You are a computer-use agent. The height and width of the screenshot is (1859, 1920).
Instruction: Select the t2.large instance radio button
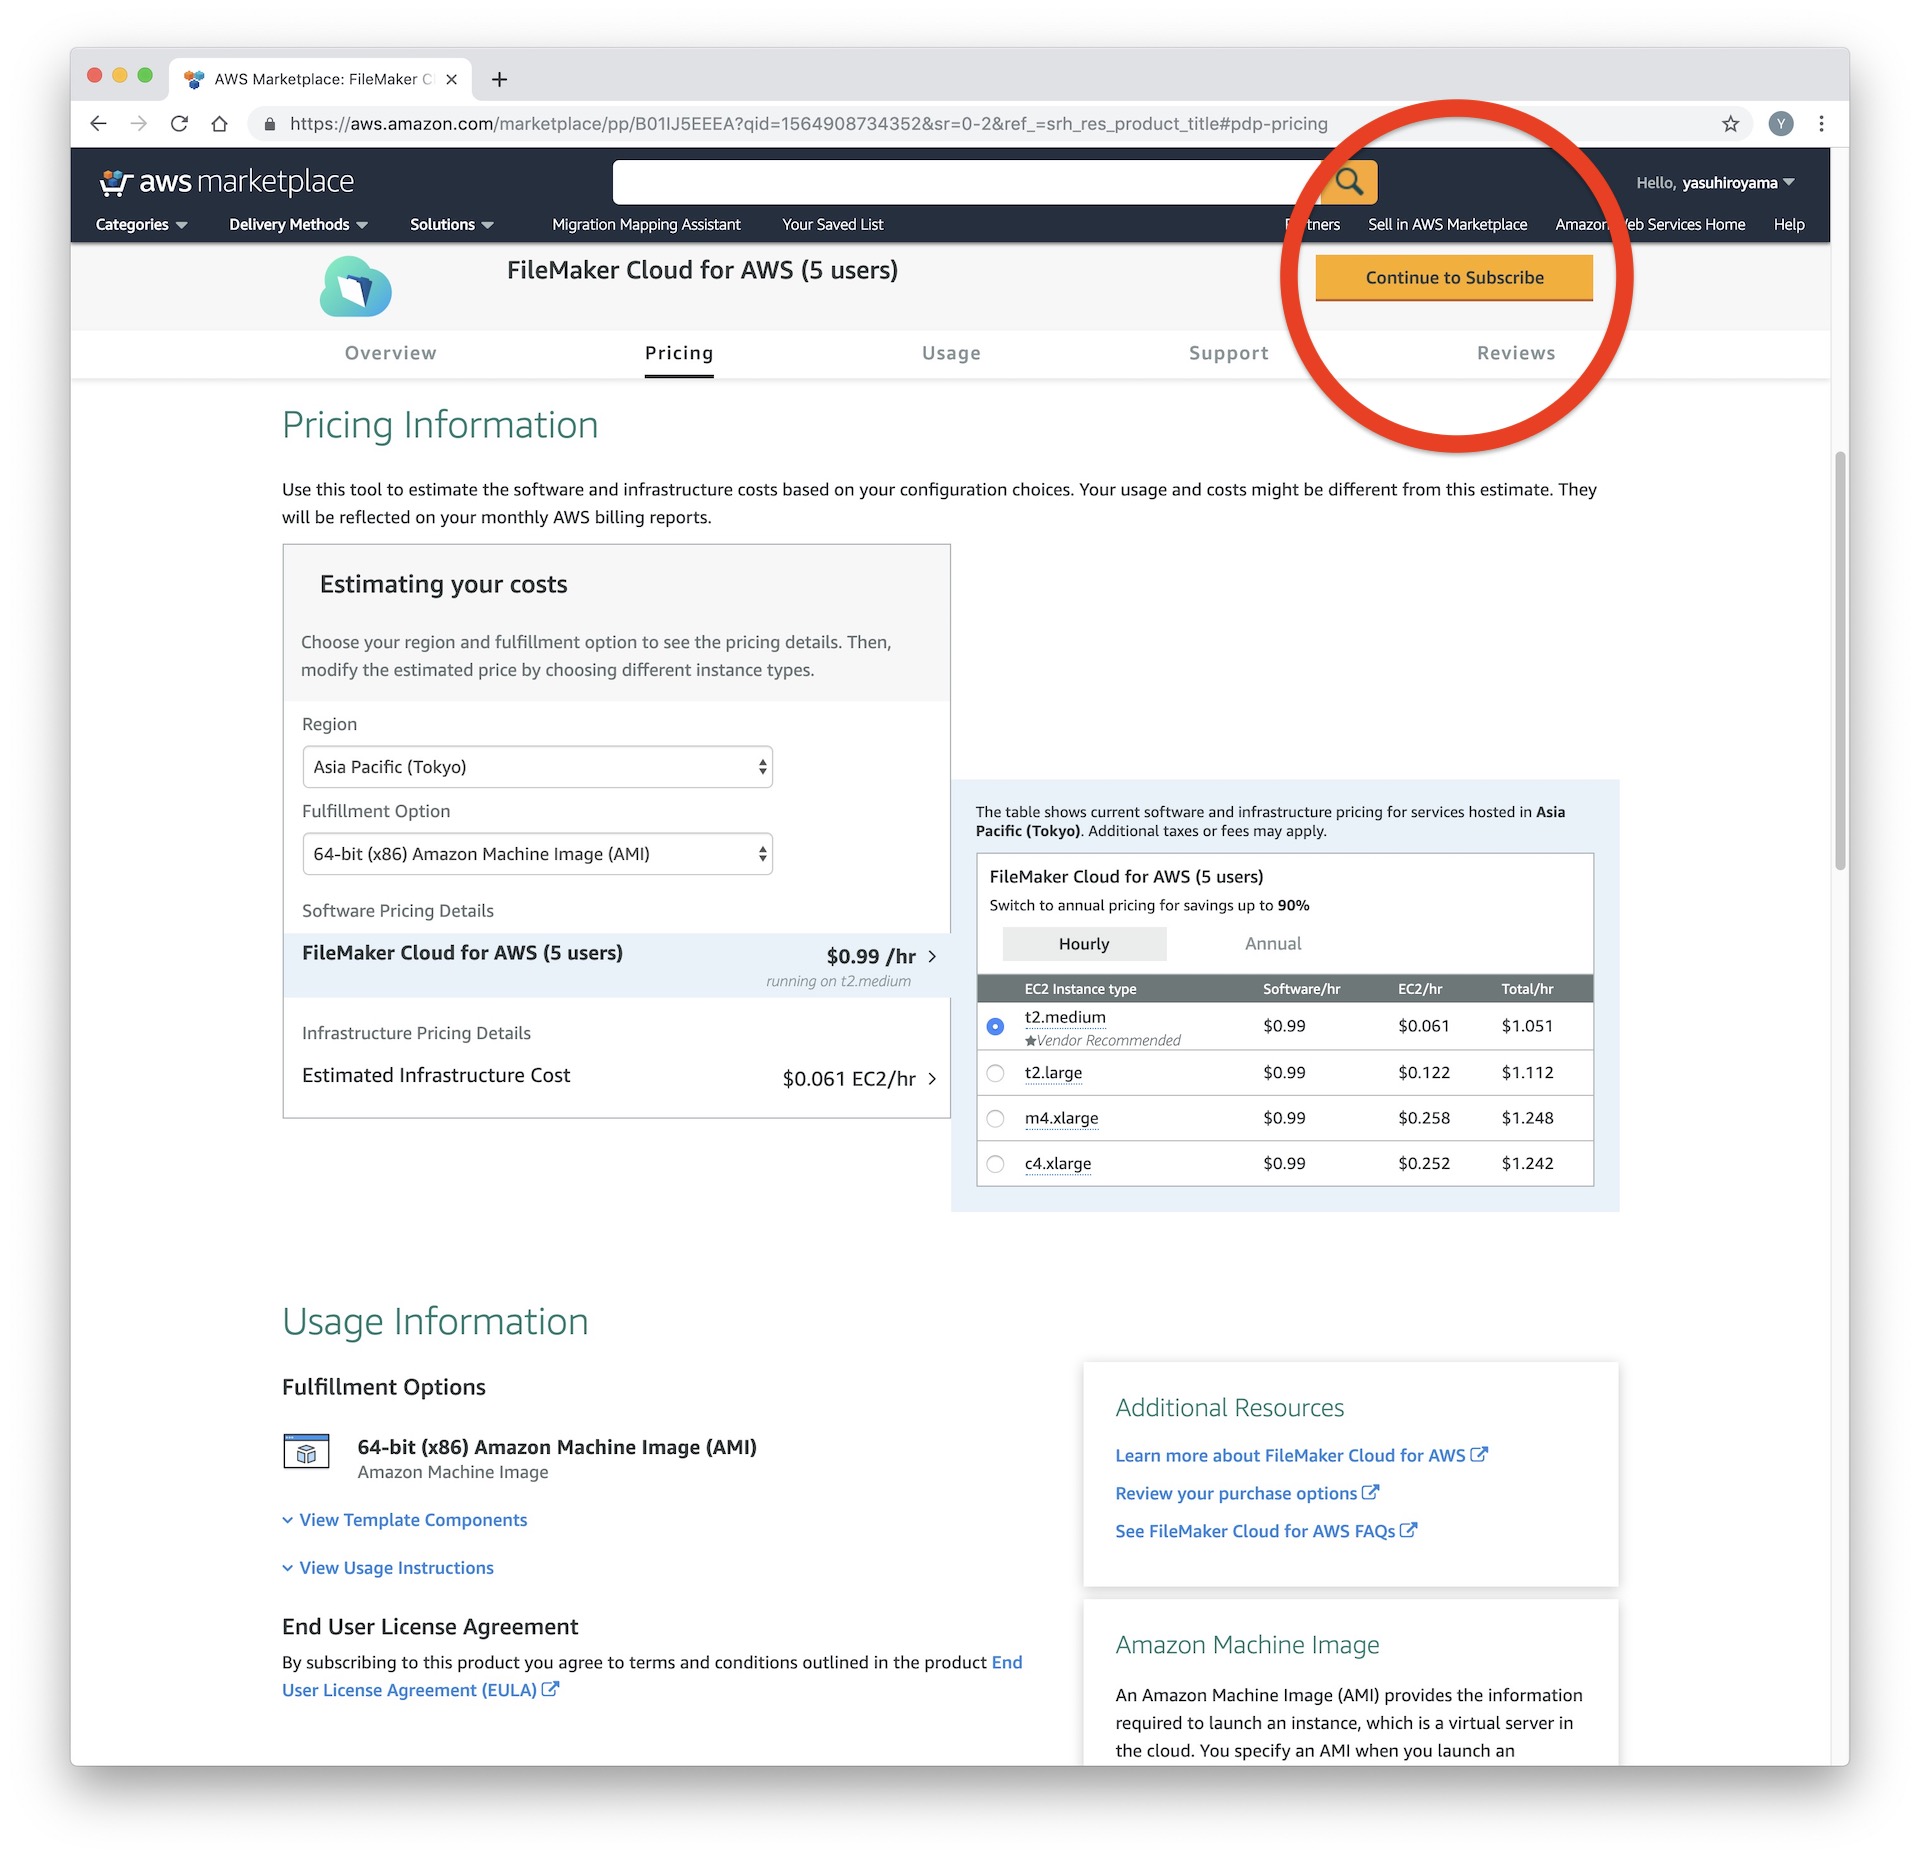coord(995,1073)
